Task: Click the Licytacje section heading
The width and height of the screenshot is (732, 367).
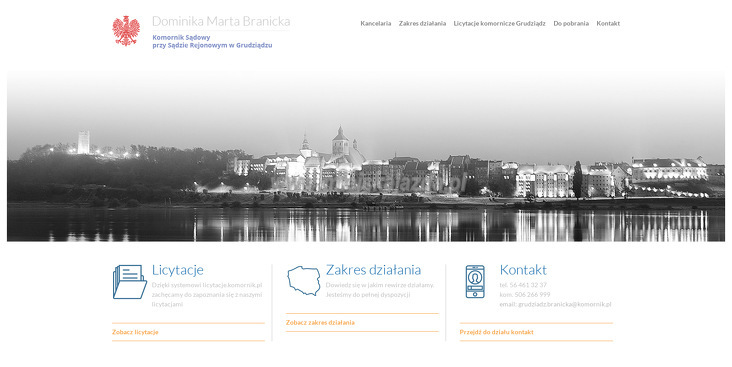Action: (x=178, y=270)
